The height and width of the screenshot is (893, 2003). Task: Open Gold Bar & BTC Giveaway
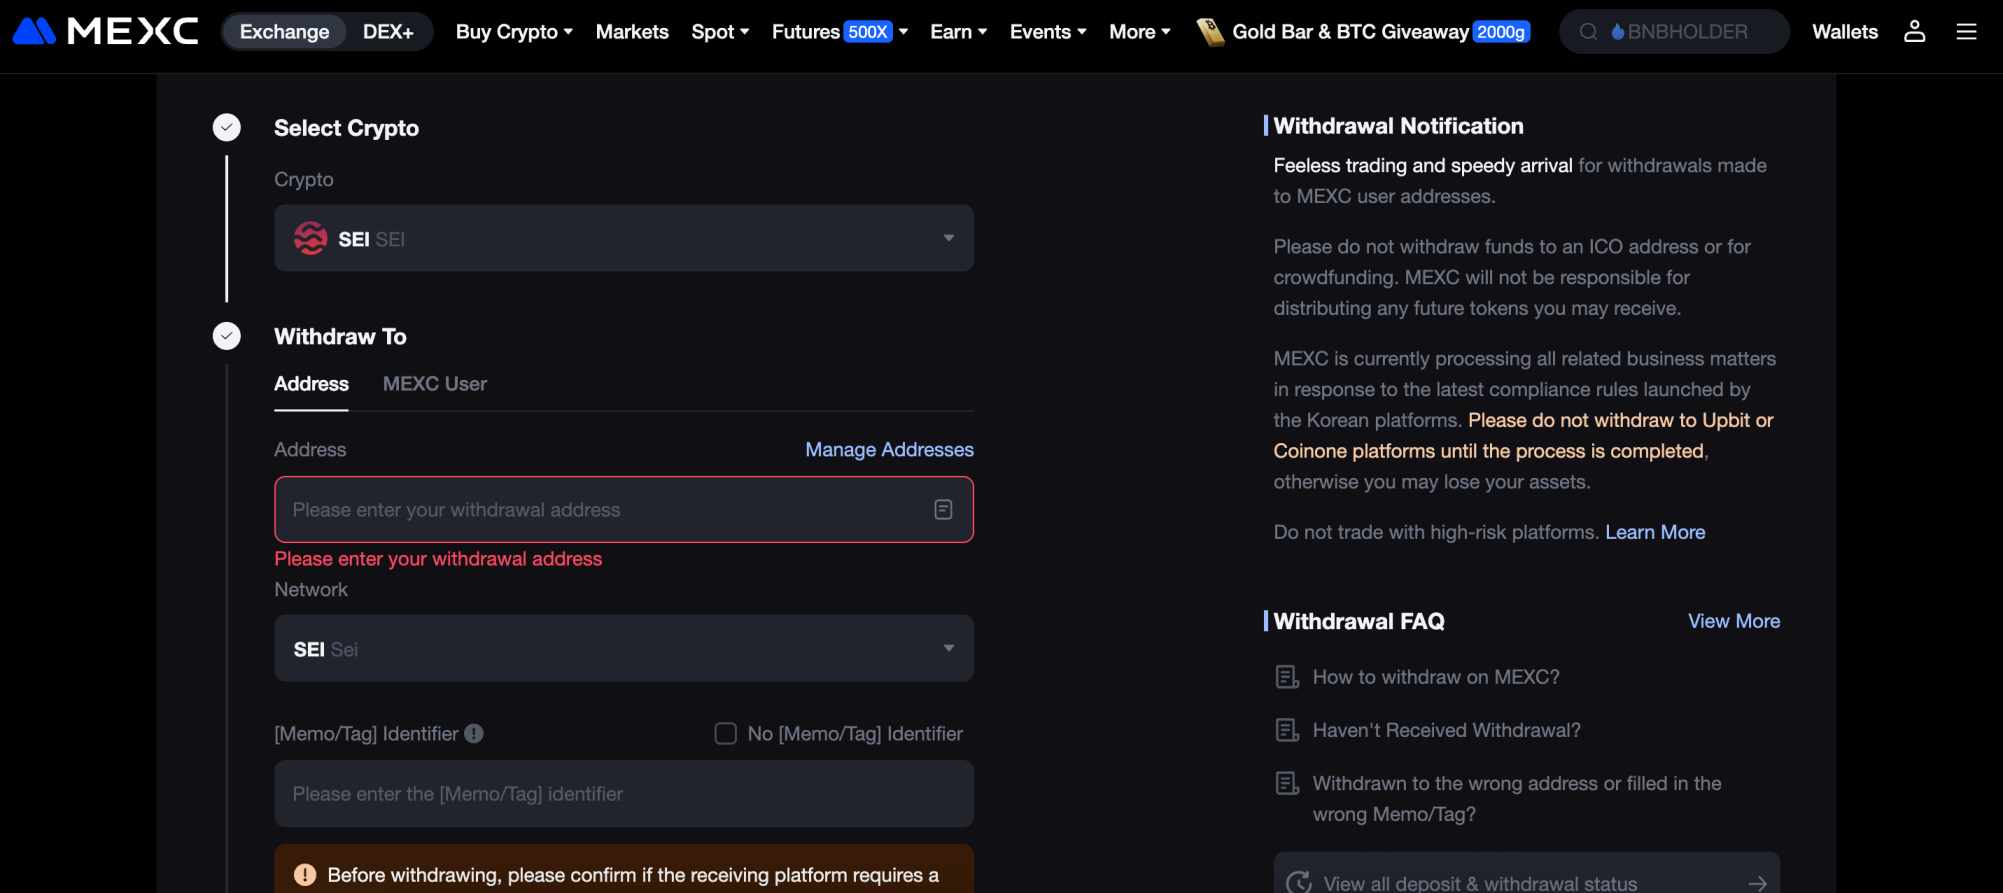tap(1350, 32)
